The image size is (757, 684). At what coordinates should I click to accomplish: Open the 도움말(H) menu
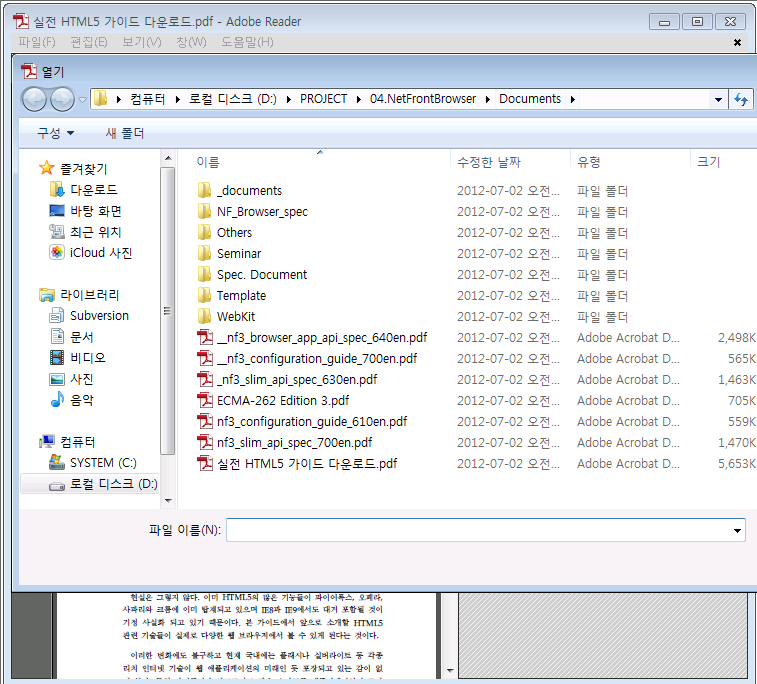(x=247, y=42)
